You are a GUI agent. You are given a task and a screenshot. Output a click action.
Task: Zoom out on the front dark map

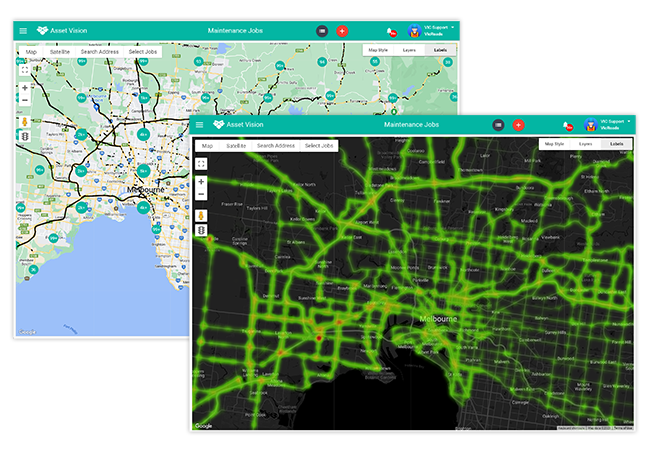coord(201,194)
